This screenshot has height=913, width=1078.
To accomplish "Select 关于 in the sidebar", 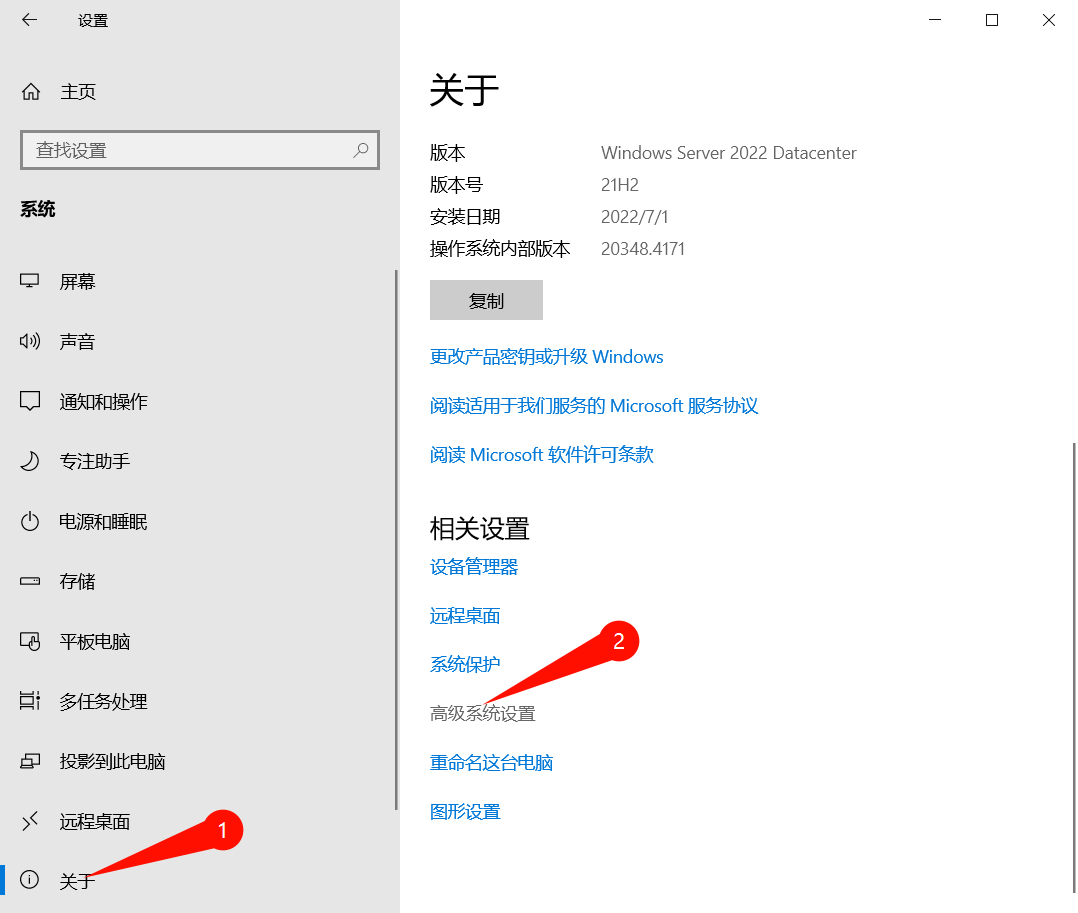I will tap(77, 880).
